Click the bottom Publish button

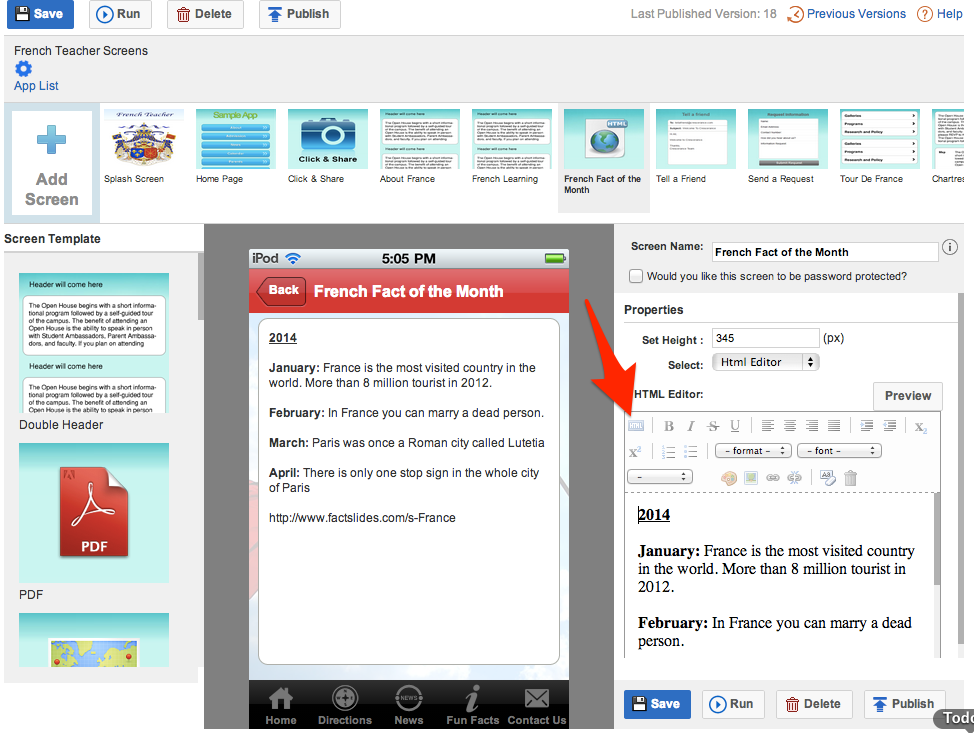pos(904,704)
